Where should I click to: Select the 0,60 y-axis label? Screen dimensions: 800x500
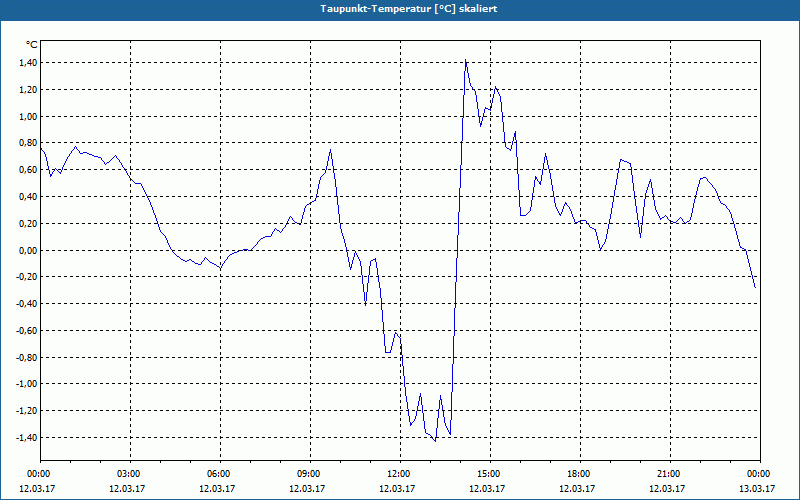point(28,170)
